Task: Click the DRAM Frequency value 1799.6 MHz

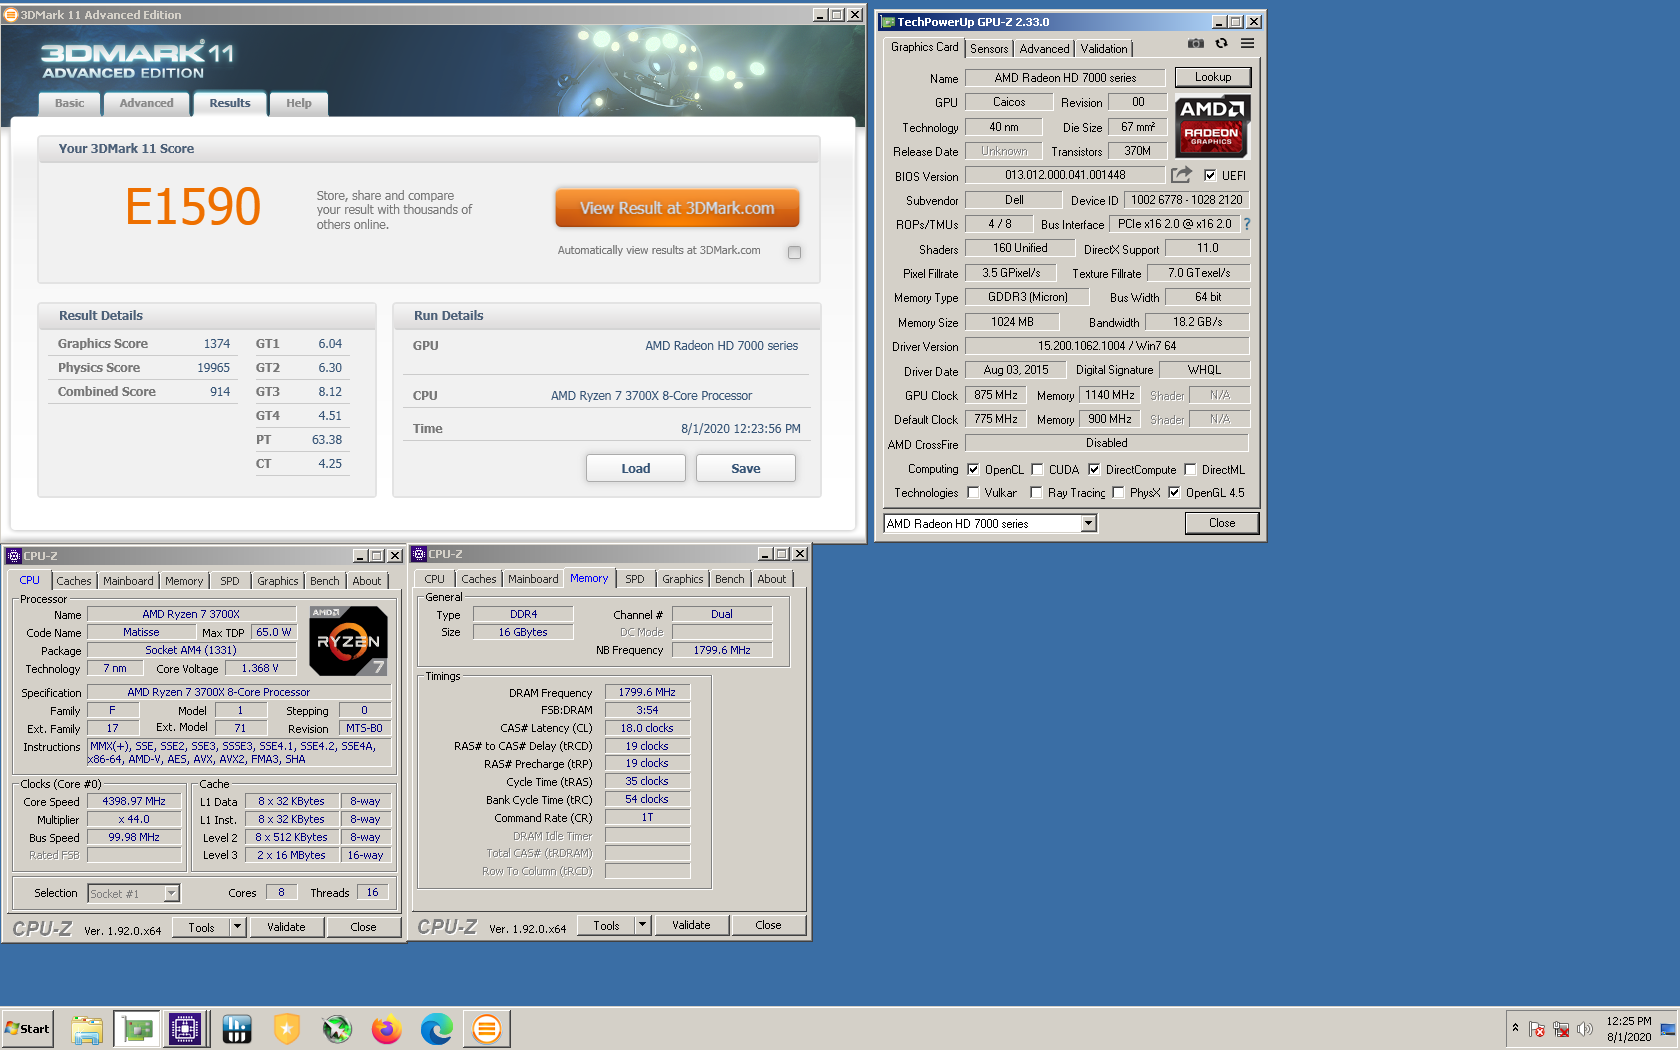Action: pos(647,692)
